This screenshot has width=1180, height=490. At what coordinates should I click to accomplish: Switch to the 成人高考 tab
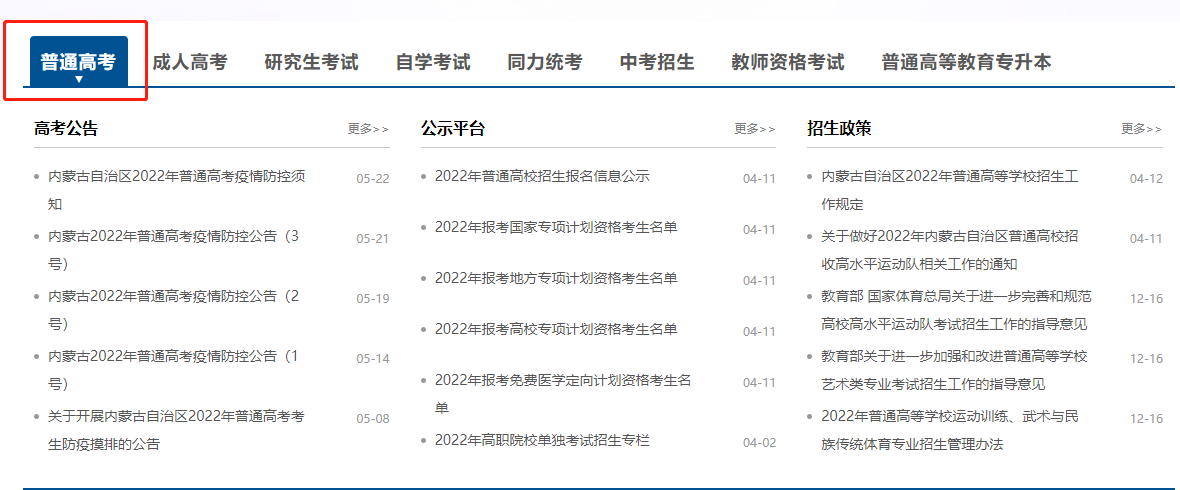pos(190,62)
